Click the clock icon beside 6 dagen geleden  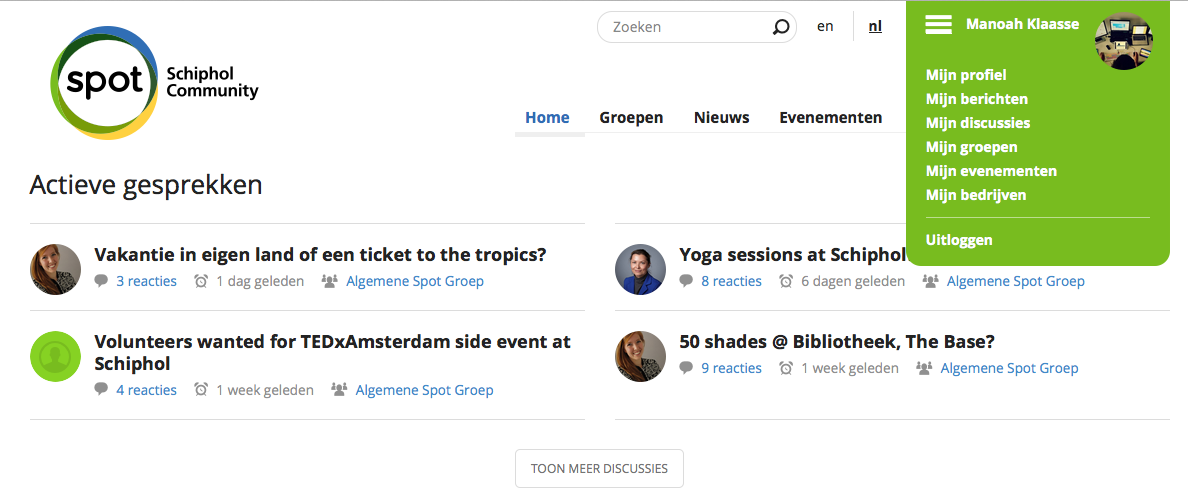point(786,281)
